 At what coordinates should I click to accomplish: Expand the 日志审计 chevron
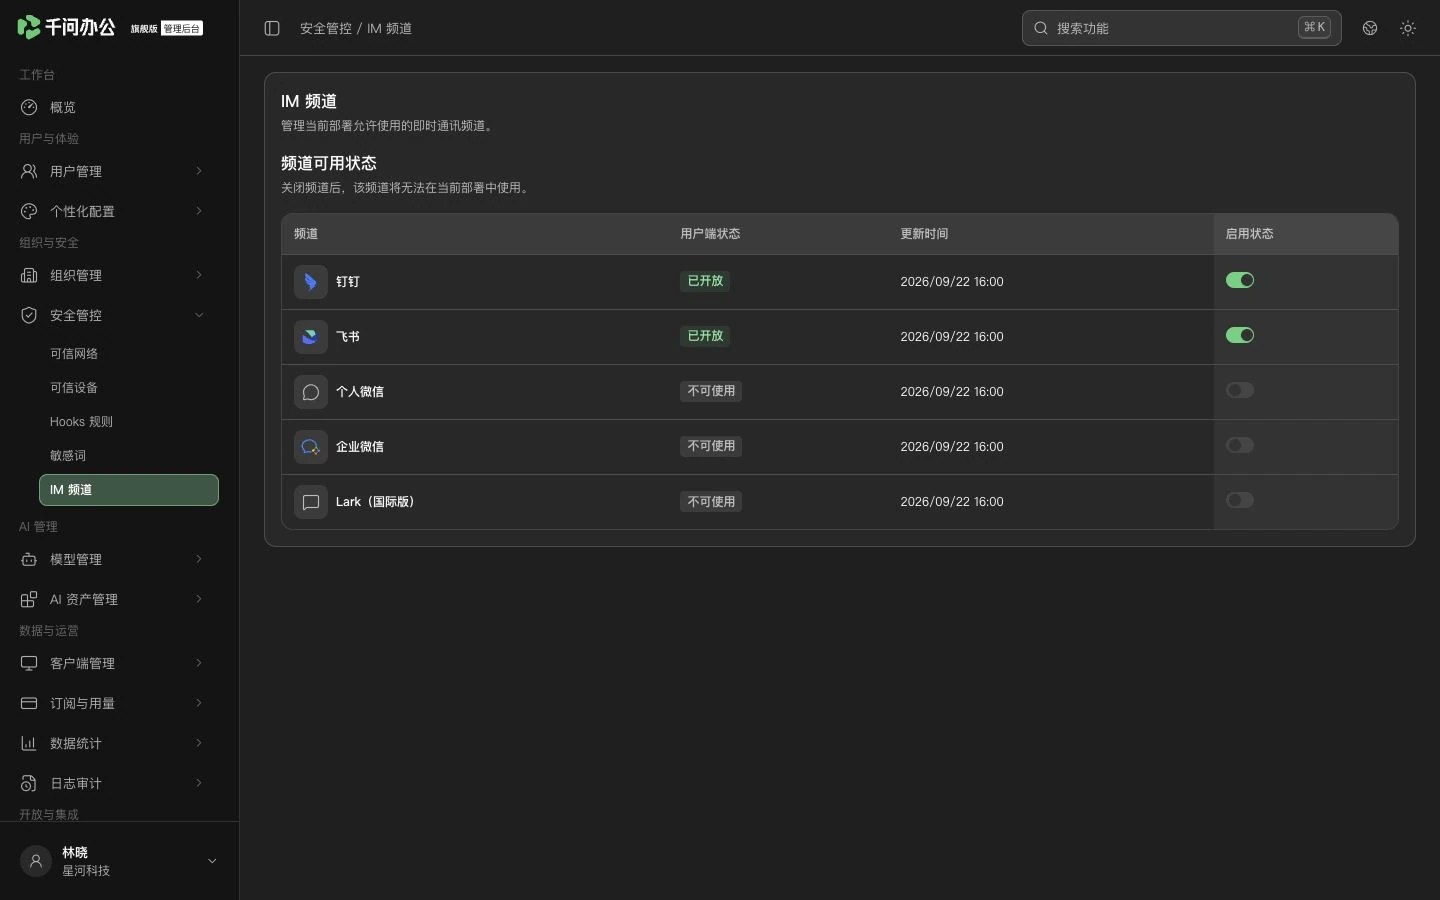click(199, 783)
